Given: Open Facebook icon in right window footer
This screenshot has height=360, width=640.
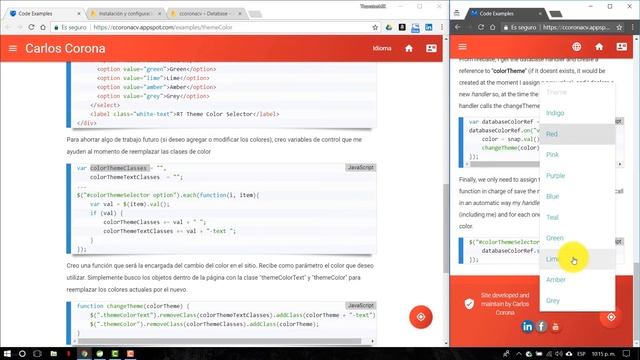Looking at the screenshot, I should 542,327.
